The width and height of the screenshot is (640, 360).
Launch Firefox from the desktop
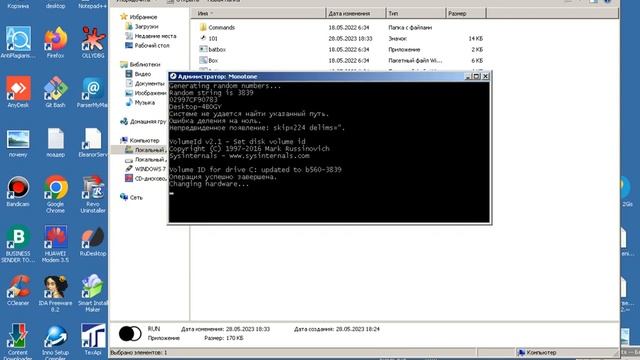56,42
